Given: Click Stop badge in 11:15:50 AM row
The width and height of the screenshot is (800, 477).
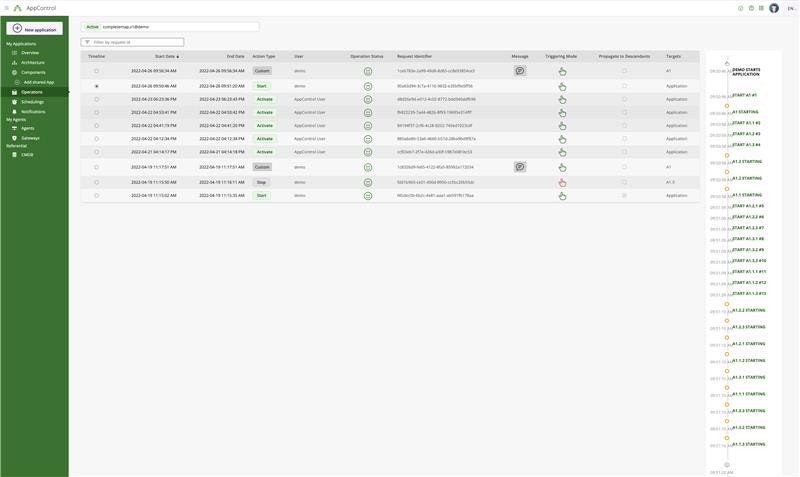Looking at the screenshot, I should click(x=261, y=183).
